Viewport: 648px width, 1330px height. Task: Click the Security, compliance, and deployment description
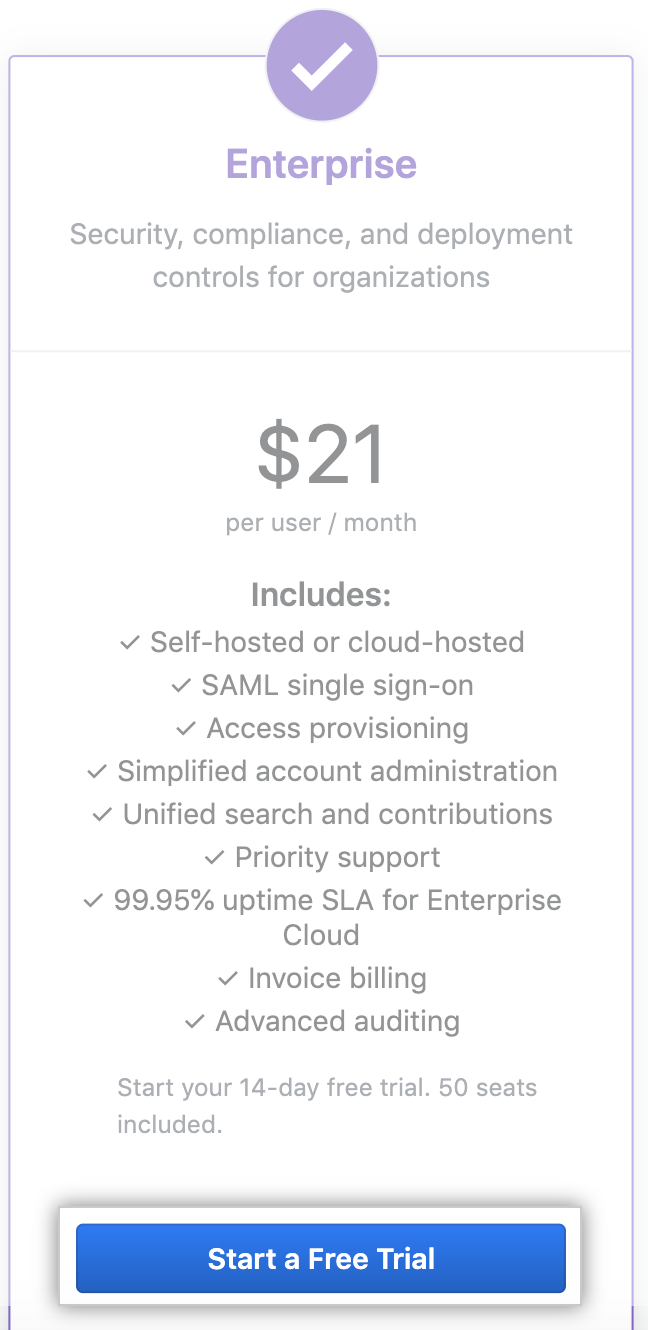click(321, 255)
